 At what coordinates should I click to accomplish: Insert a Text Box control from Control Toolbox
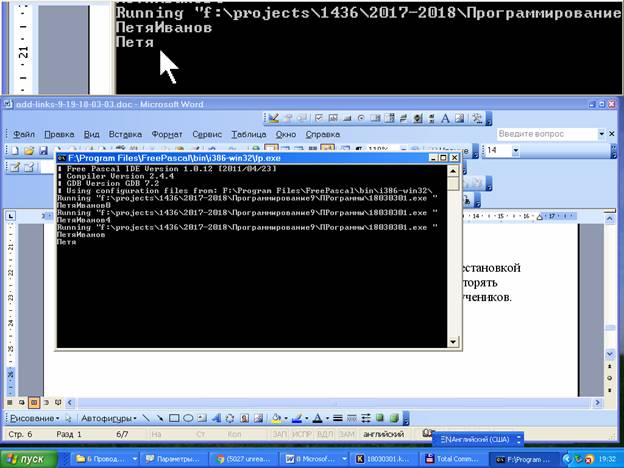[333, 118]
